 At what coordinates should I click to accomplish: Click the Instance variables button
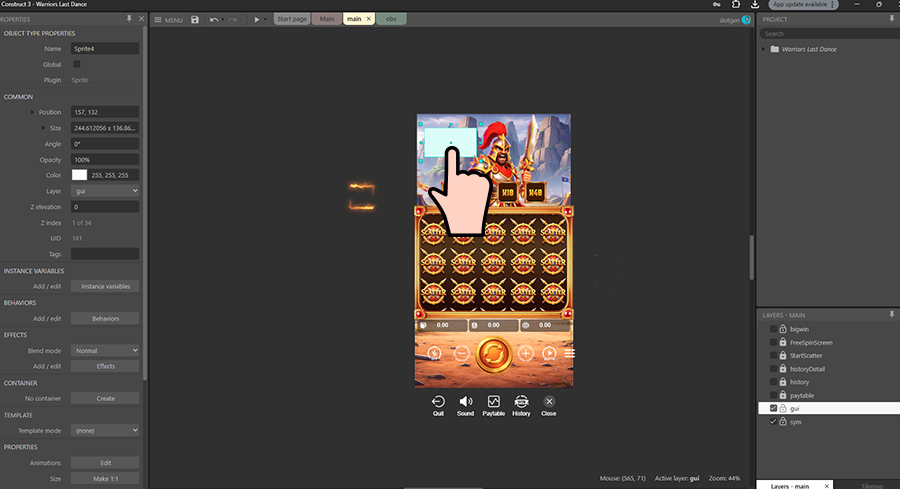click(105, 286)
